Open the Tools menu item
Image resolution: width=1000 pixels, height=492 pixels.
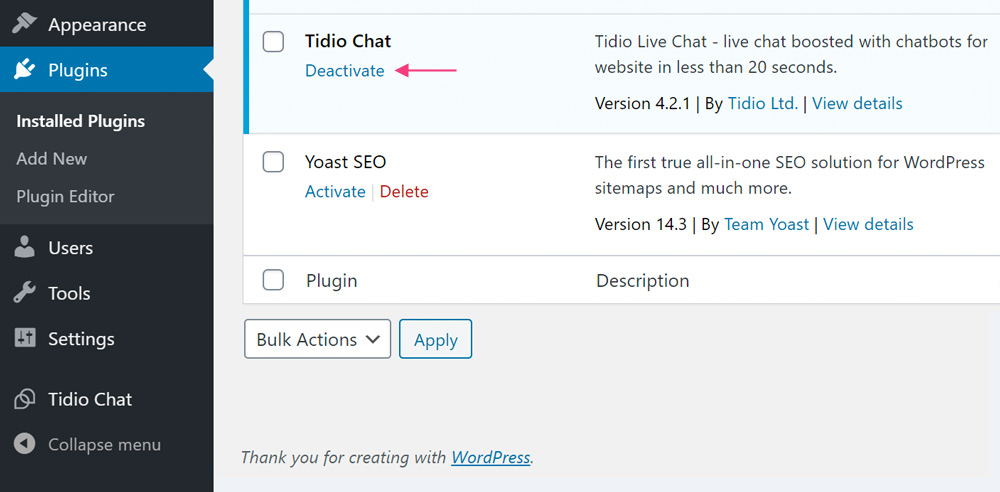tap(69, 293)
